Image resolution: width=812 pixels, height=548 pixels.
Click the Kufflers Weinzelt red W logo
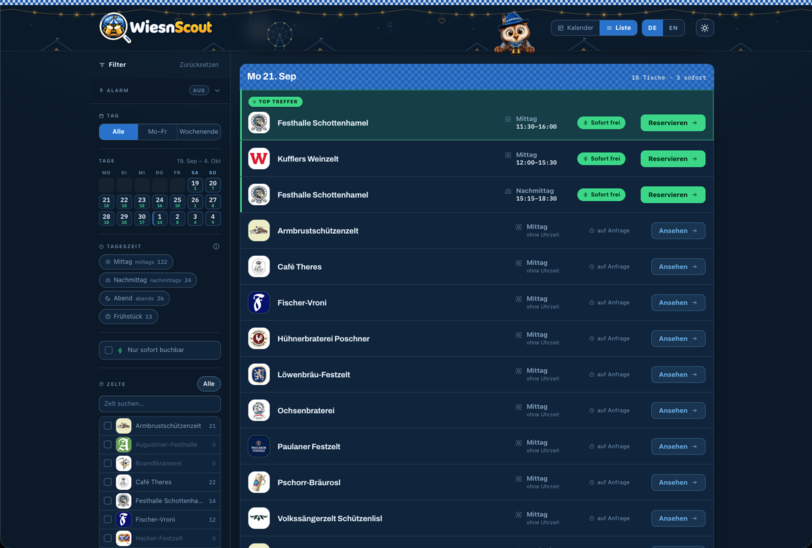click(x=259, y=158)
